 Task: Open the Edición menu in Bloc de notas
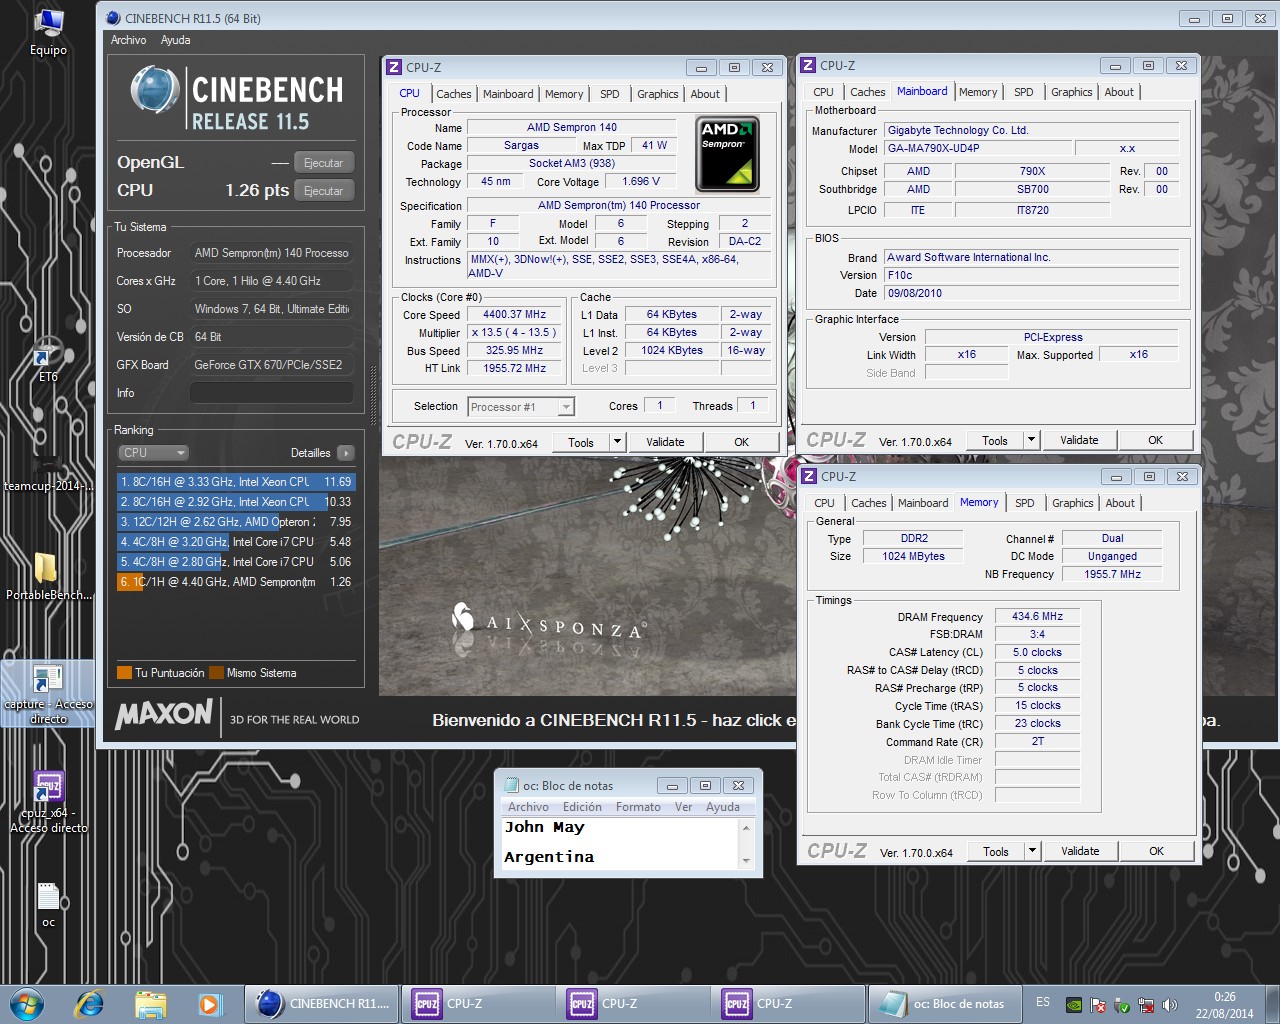point(582,807)
